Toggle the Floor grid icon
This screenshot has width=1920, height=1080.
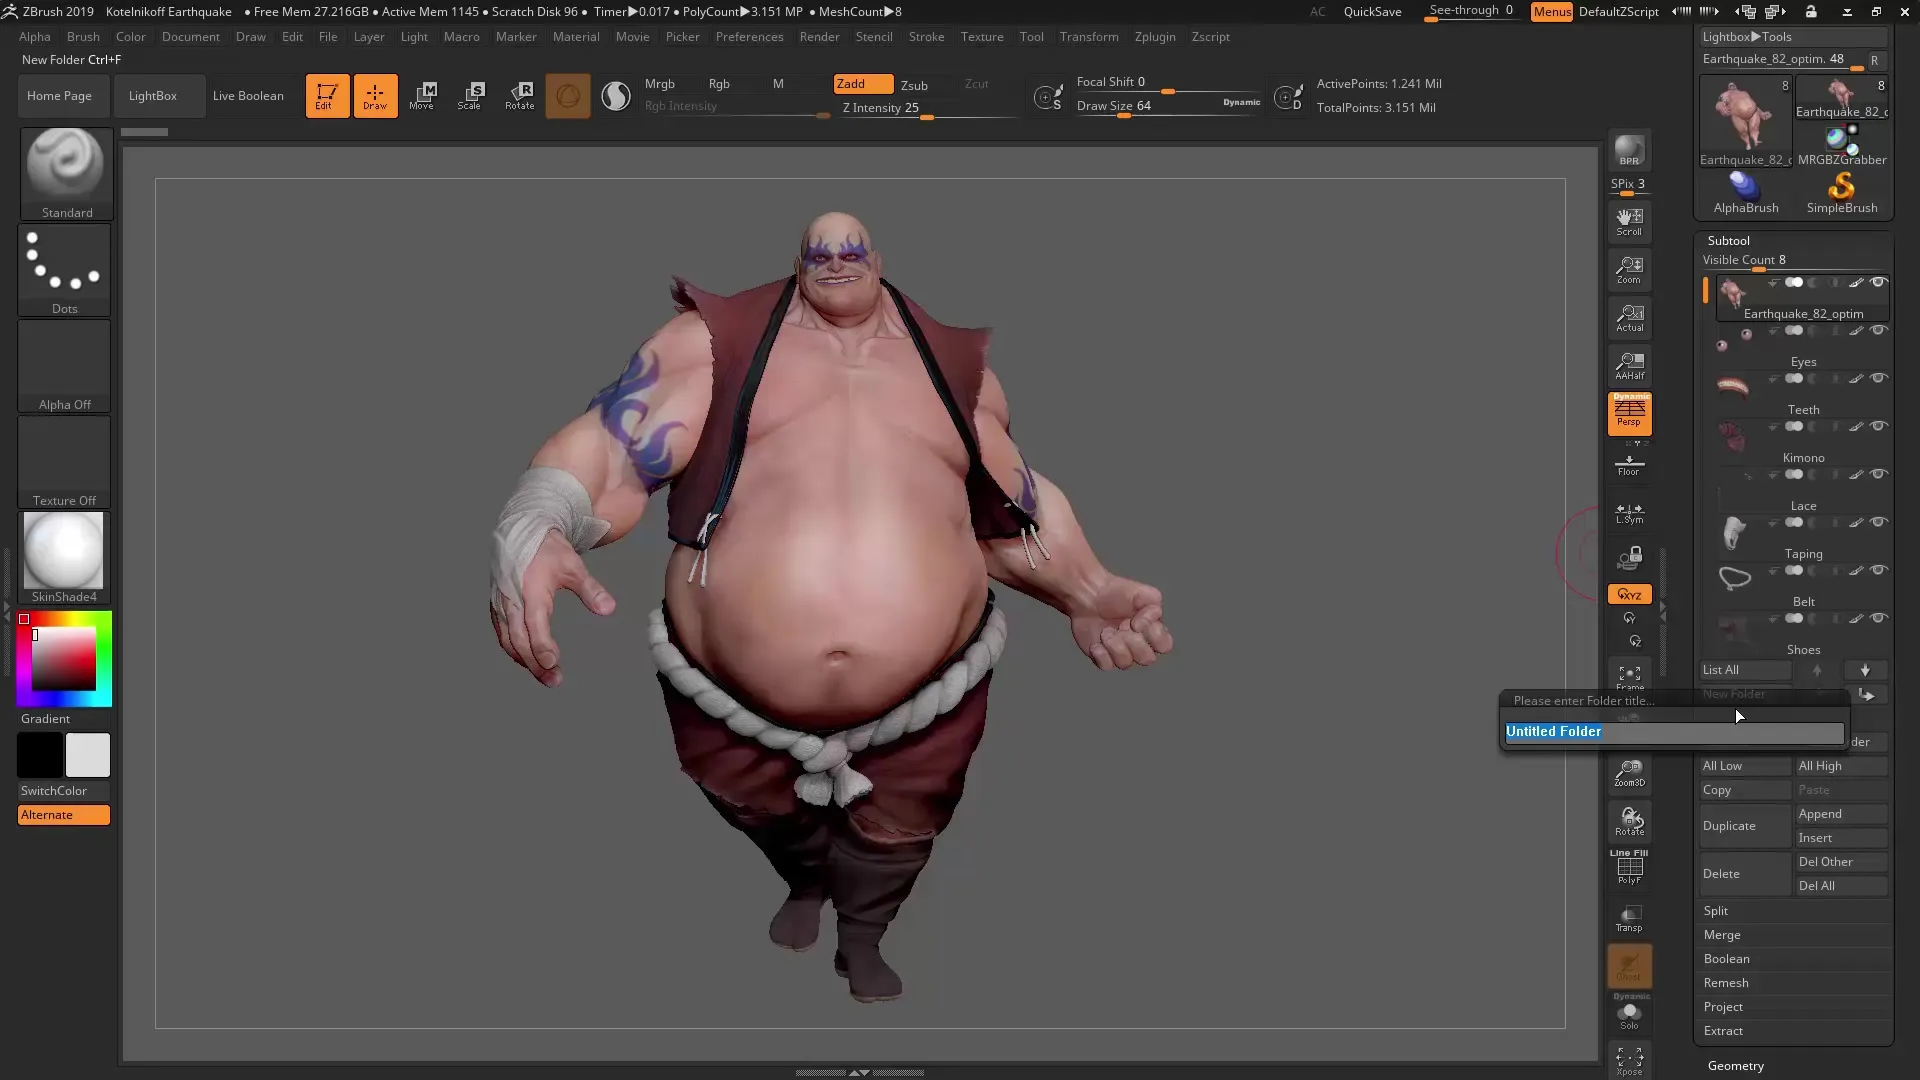1629,465
